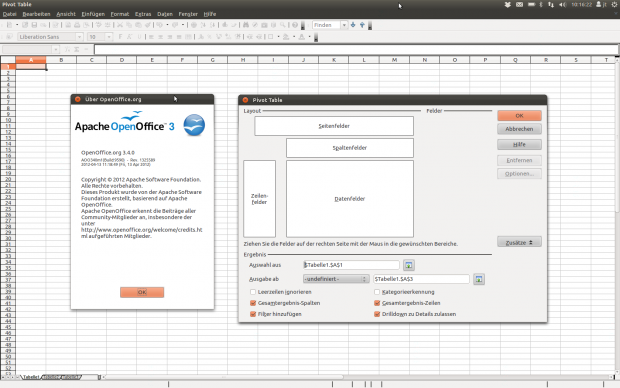The height and width of the screenshot is (388, 620).
Task: Click the Hyperlink toolbar icon
Action: pos(194,25)
